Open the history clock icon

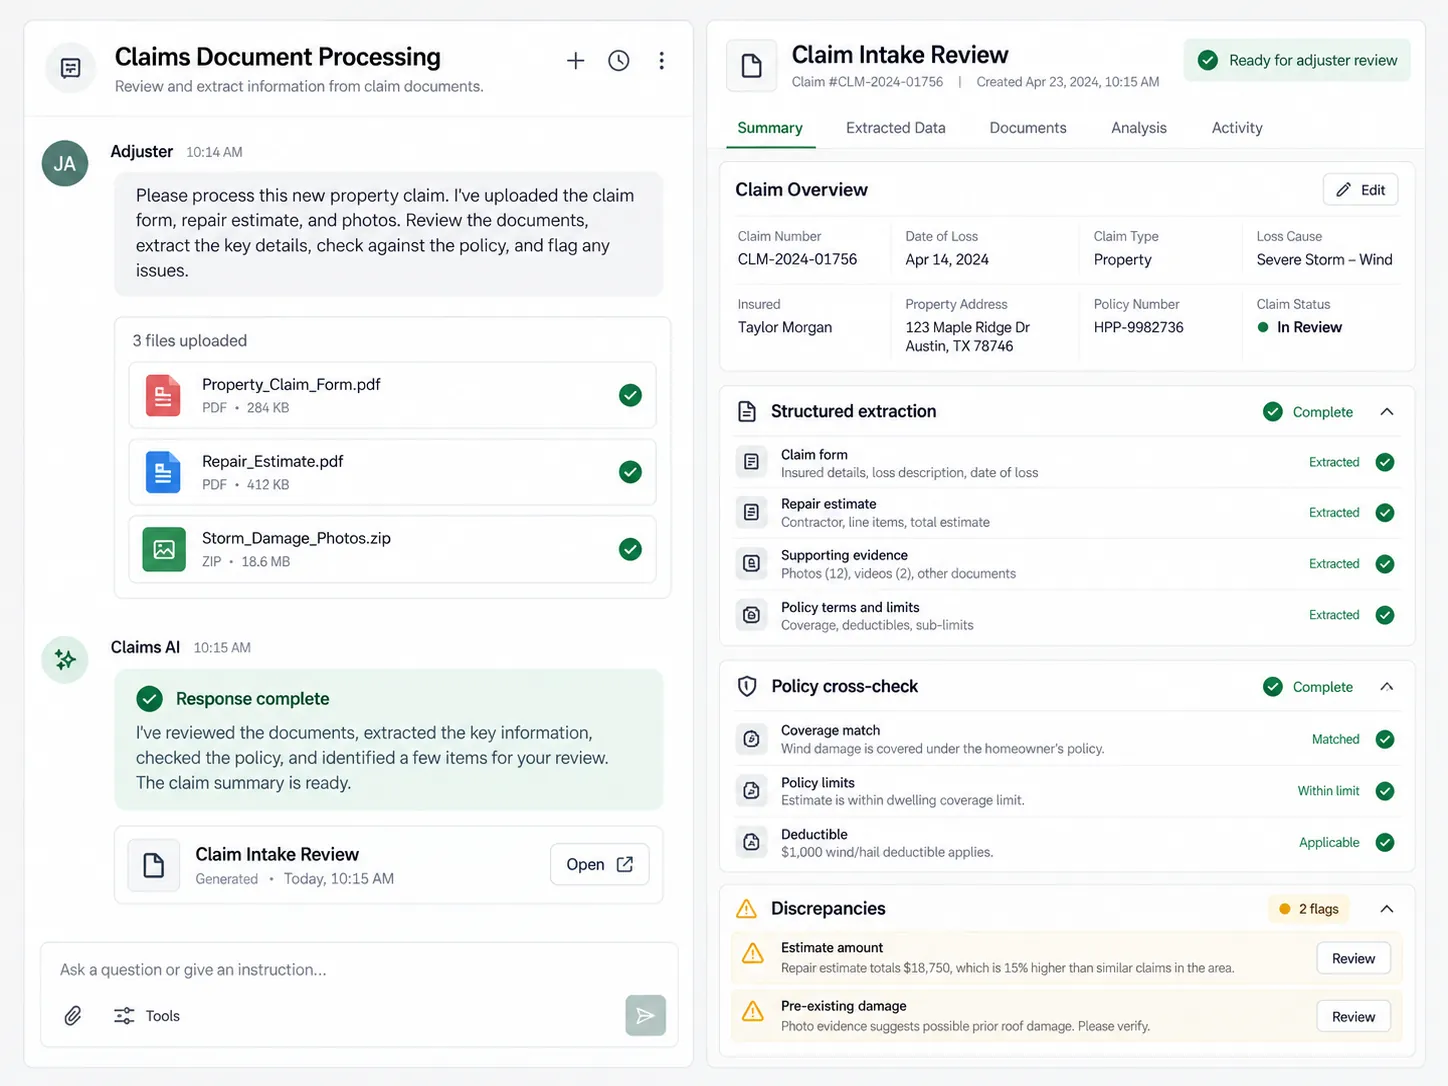619,61
